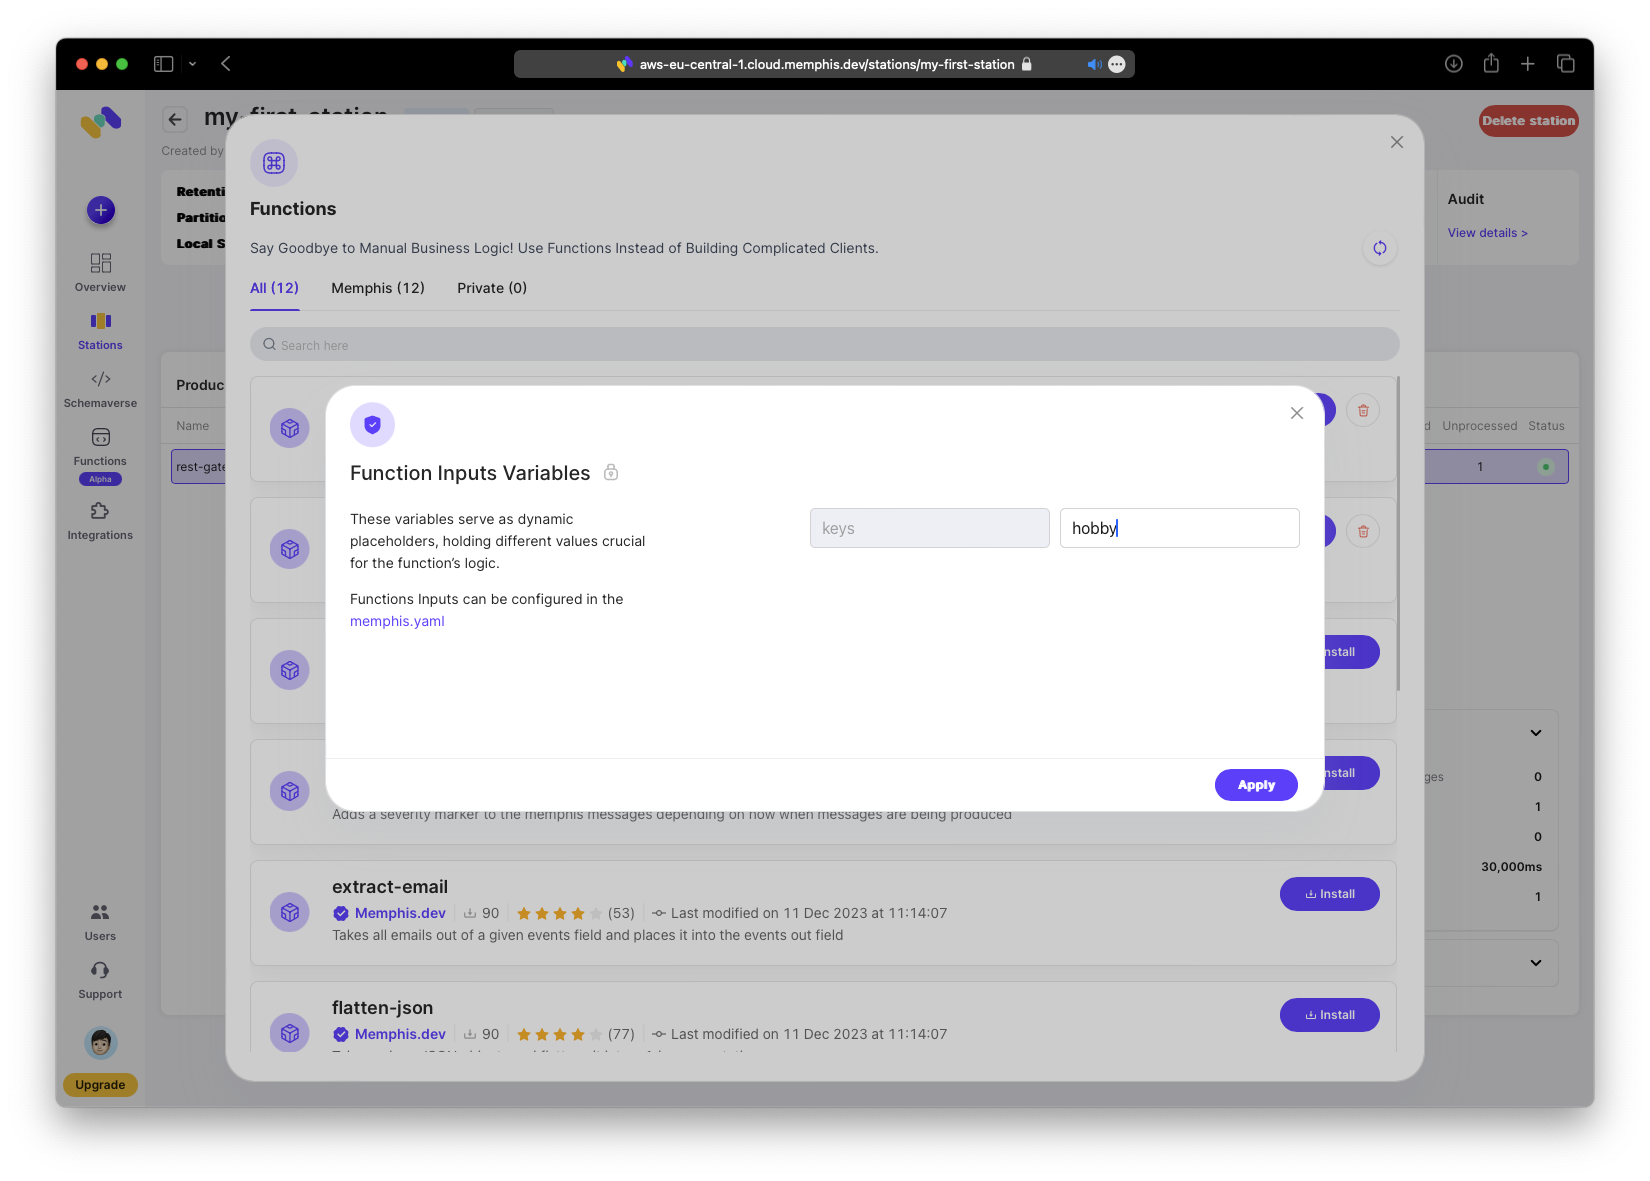Click the Search here field
The image size is (1650, 1181).
824,345
